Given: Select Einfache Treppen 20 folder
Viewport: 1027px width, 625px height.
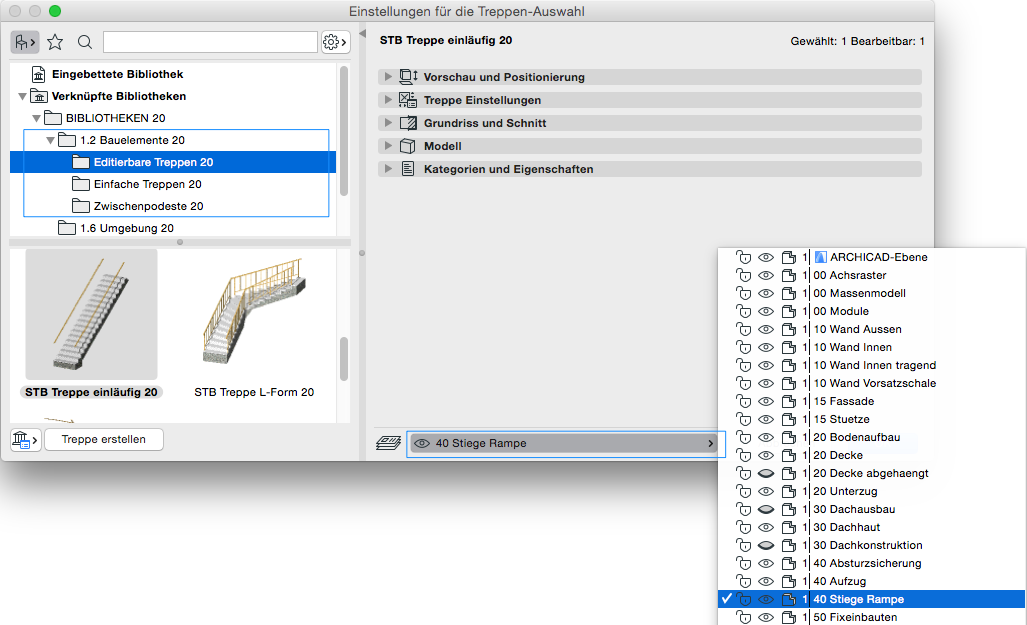Looking at the screenshot, I should (x=148, y=184).
